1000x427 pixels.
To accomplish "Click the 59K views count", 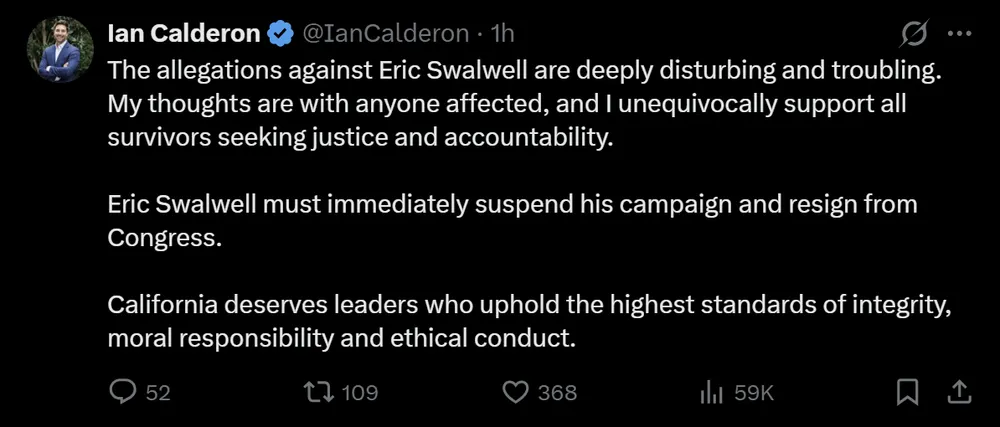I will coord(755,393).
